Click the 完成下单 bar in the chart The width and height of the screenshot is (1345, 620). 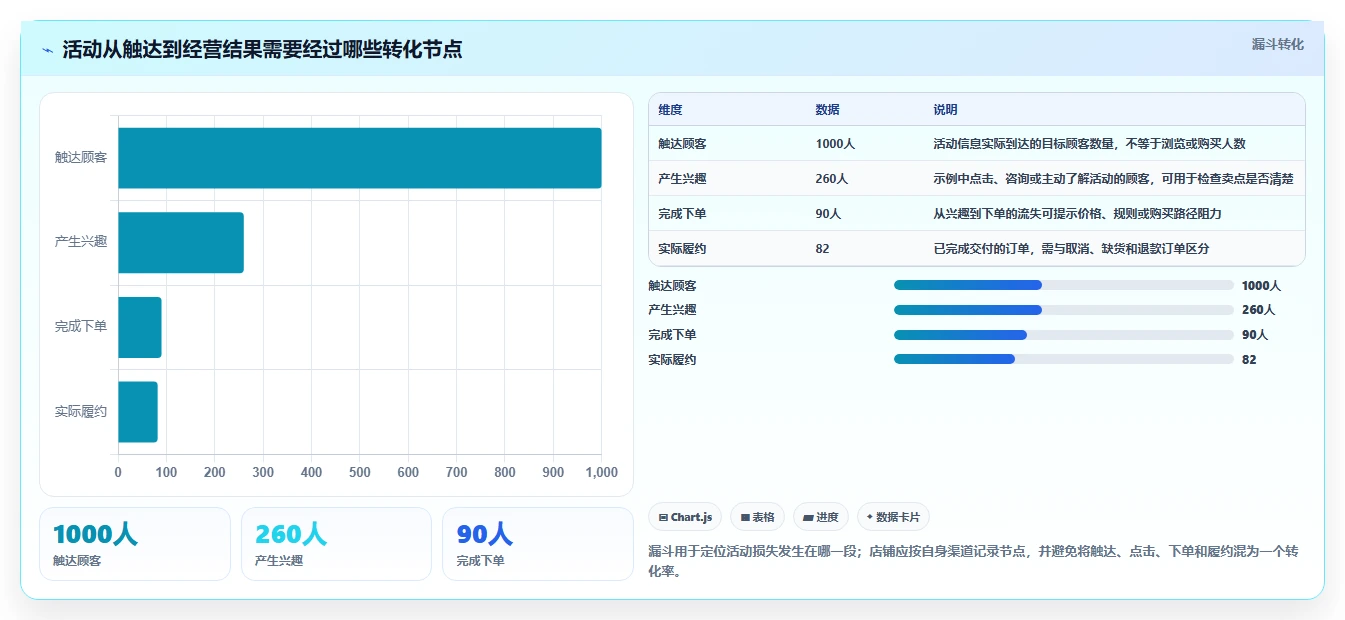[x=140, y=327]
